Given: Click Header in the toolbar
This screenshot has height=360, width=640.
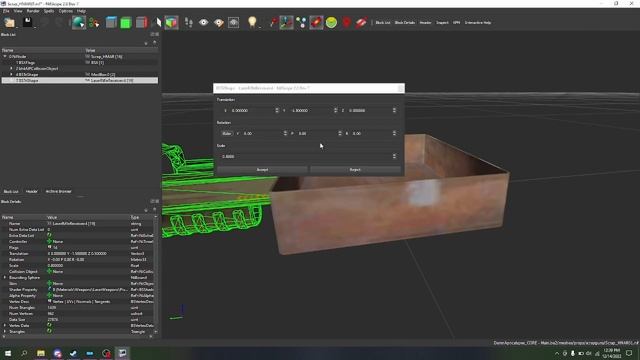Looking at the screenshot, I should pos(425,22).
